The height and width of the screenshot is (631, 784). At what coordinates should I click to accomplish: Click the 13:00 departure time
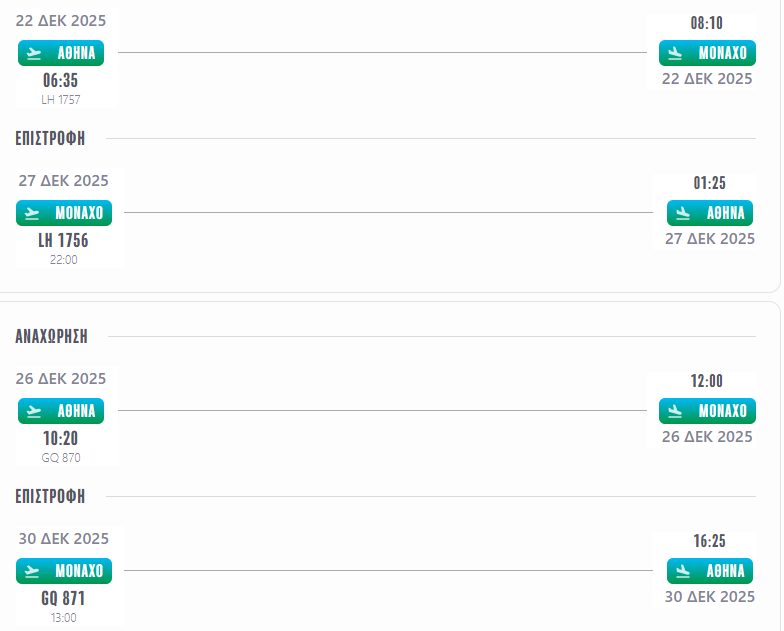(63, 617)
